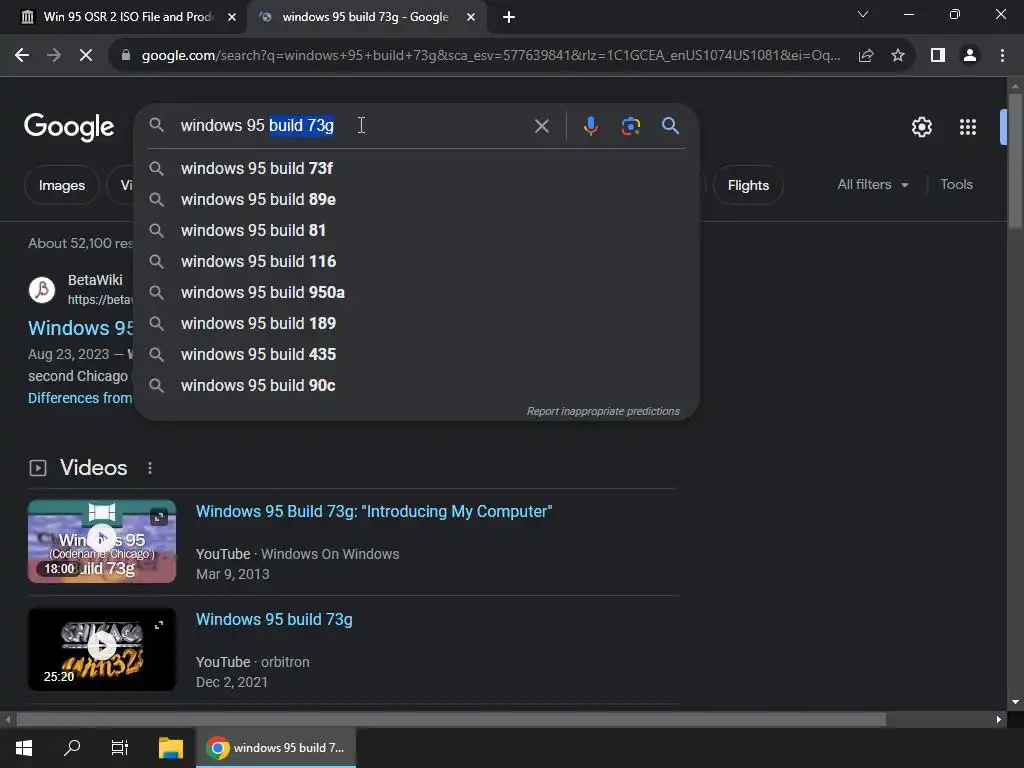Select the Images filter chip
The height and width of the screenshot is (768, 1024).
(x=61, y=185)
